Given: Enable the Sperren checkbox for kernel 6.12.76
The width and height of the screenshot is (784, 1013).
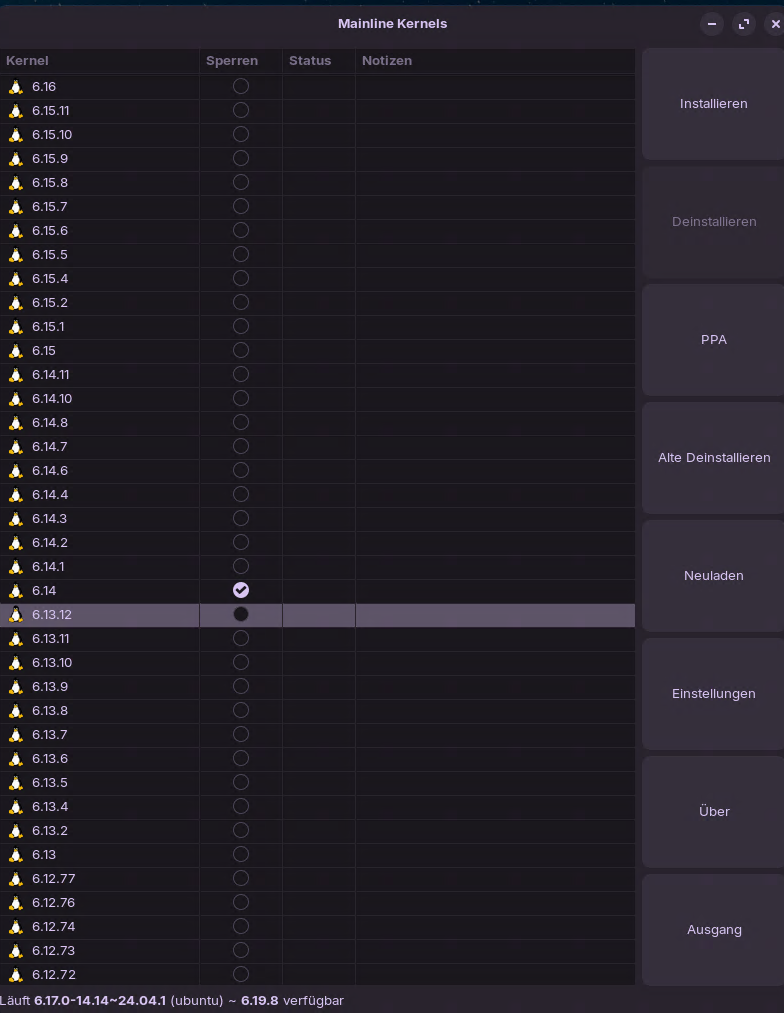Looking at the screenshot, I should [241, 902].
